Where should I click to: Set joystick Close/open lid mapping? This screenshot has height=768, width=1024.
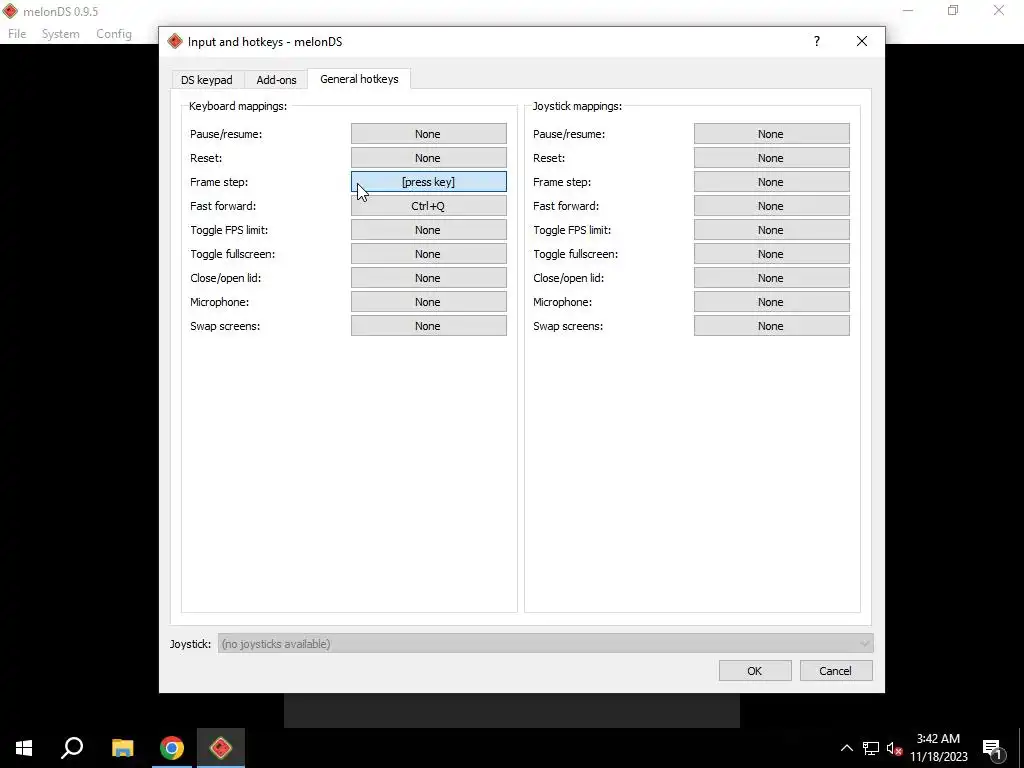771,278
